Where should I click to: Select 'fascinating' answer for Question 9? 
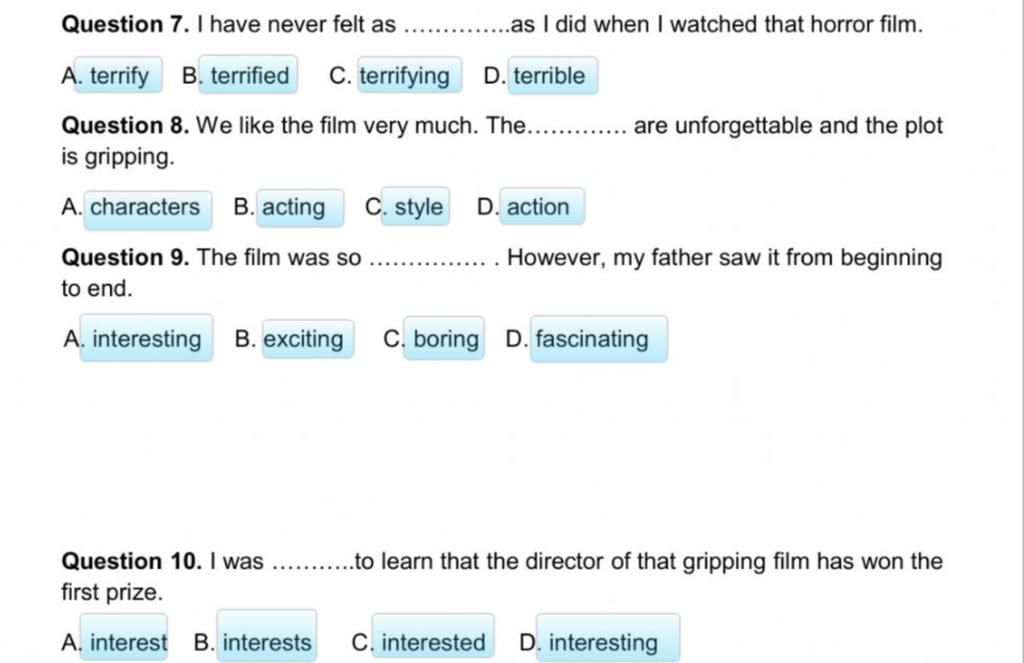click(x=599, y=339)
